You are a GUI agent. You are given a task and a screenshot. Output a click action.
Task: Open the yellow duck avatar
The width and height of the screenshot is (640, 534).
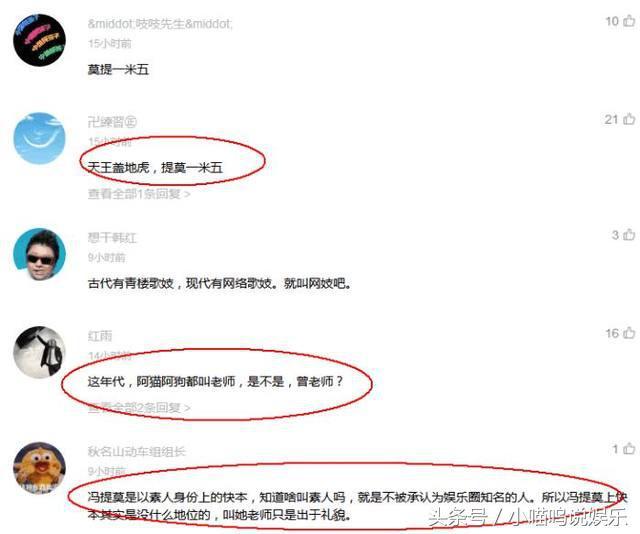[x=39, y=468]
